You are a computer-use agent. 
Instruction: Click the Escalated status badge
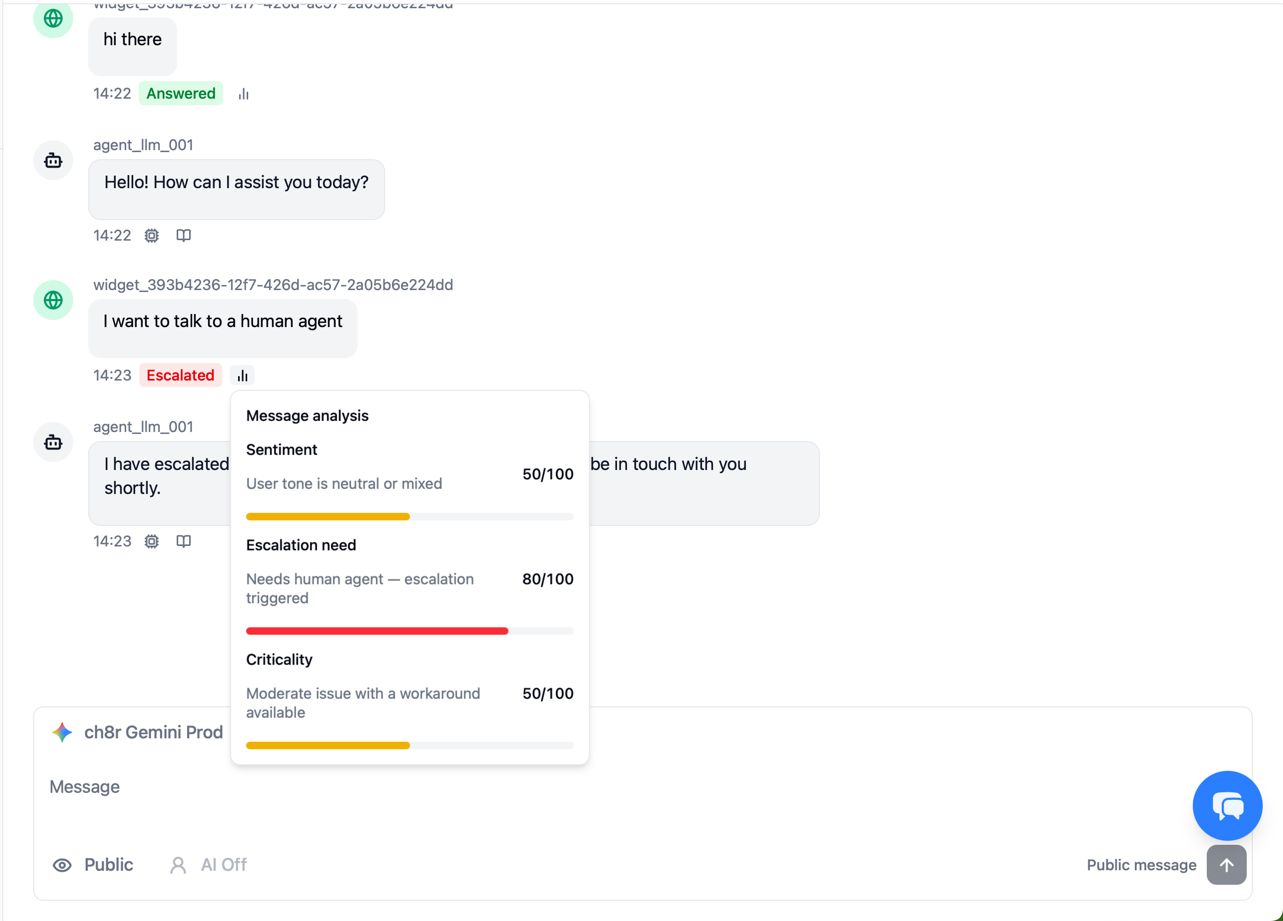pos(180,376)
